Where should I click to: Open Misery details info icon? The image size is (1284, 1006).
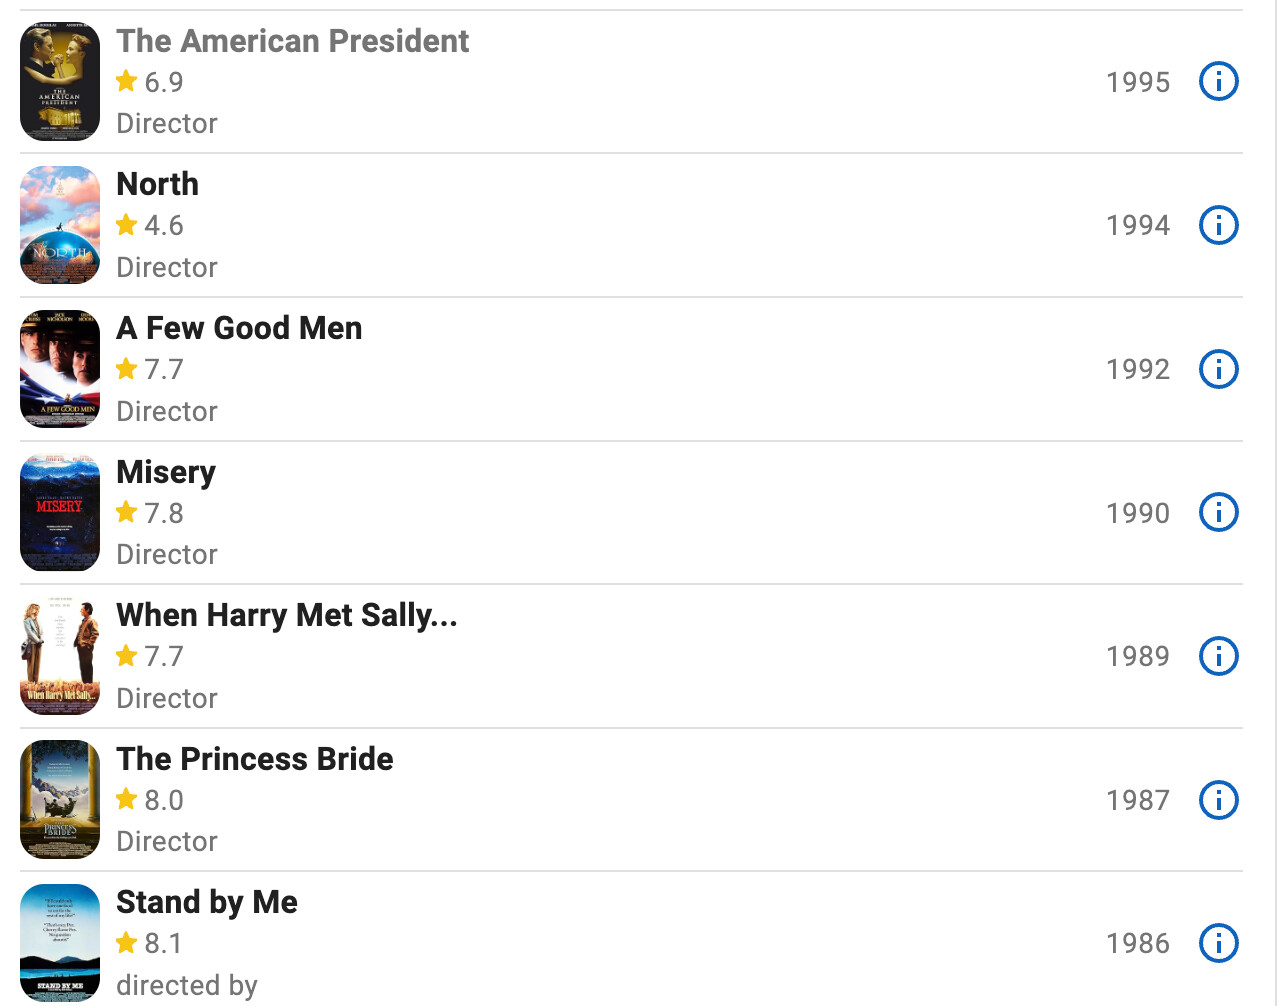click(1218, 513)
